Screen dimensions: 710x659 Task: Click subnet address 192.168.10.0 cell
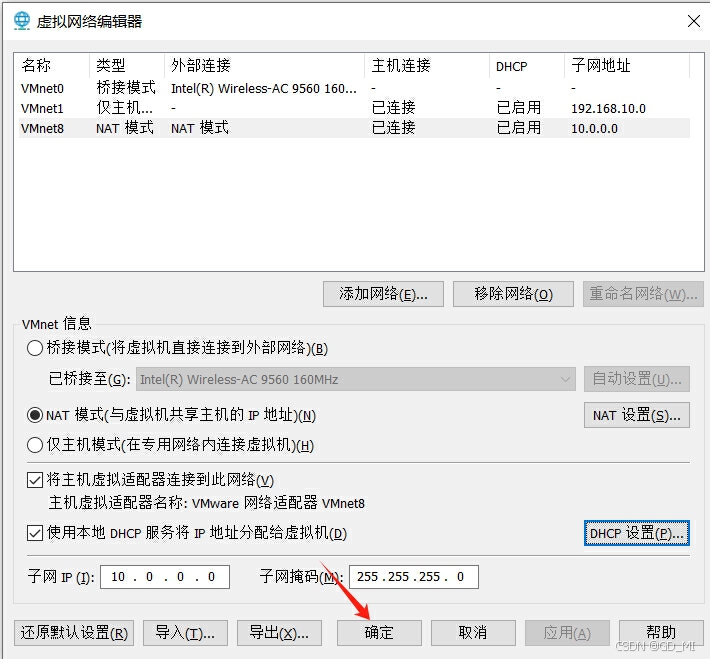click(x=608, y=109)
